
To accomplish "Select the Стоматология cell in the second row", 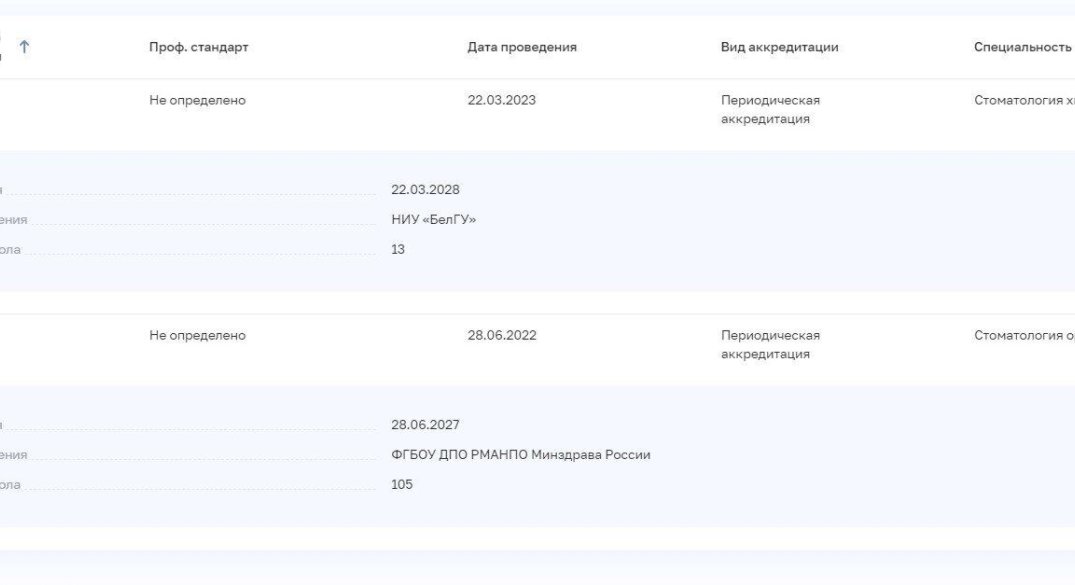I will [x=1024, y=335].
